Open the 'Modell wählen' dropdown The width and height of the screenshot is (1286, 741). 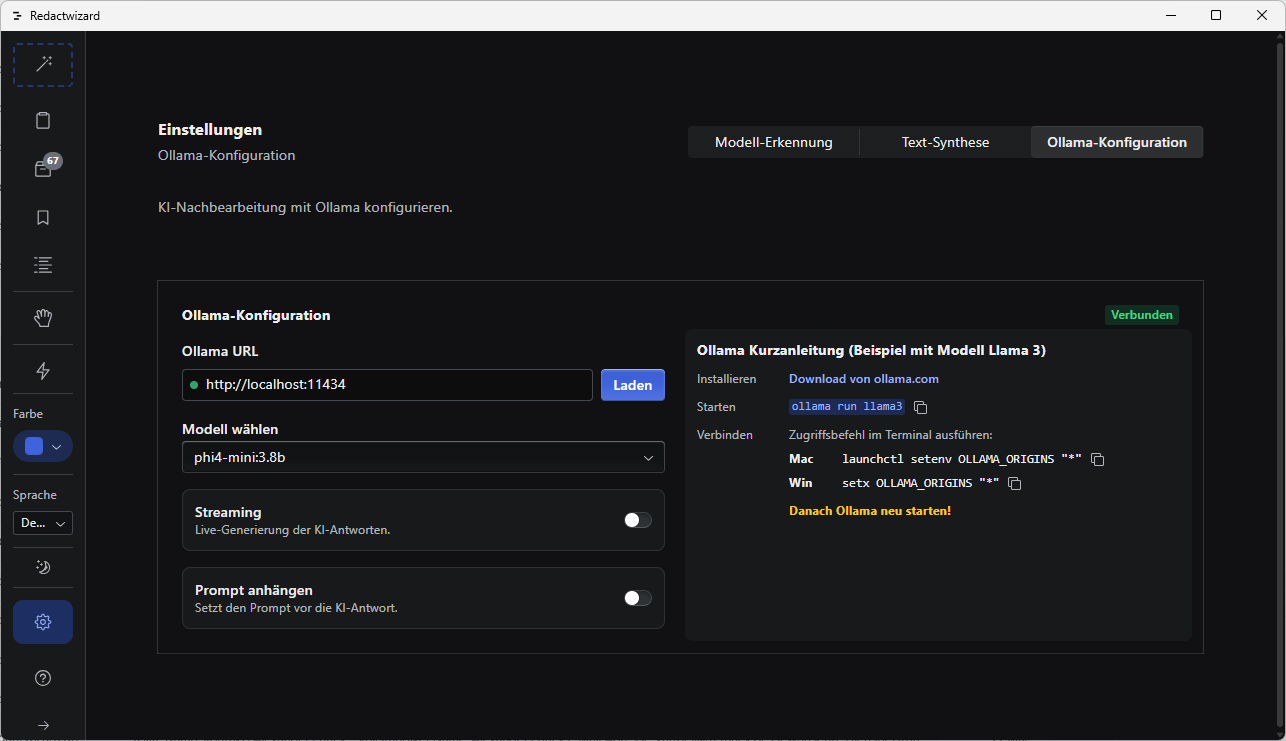coord(423,457)
